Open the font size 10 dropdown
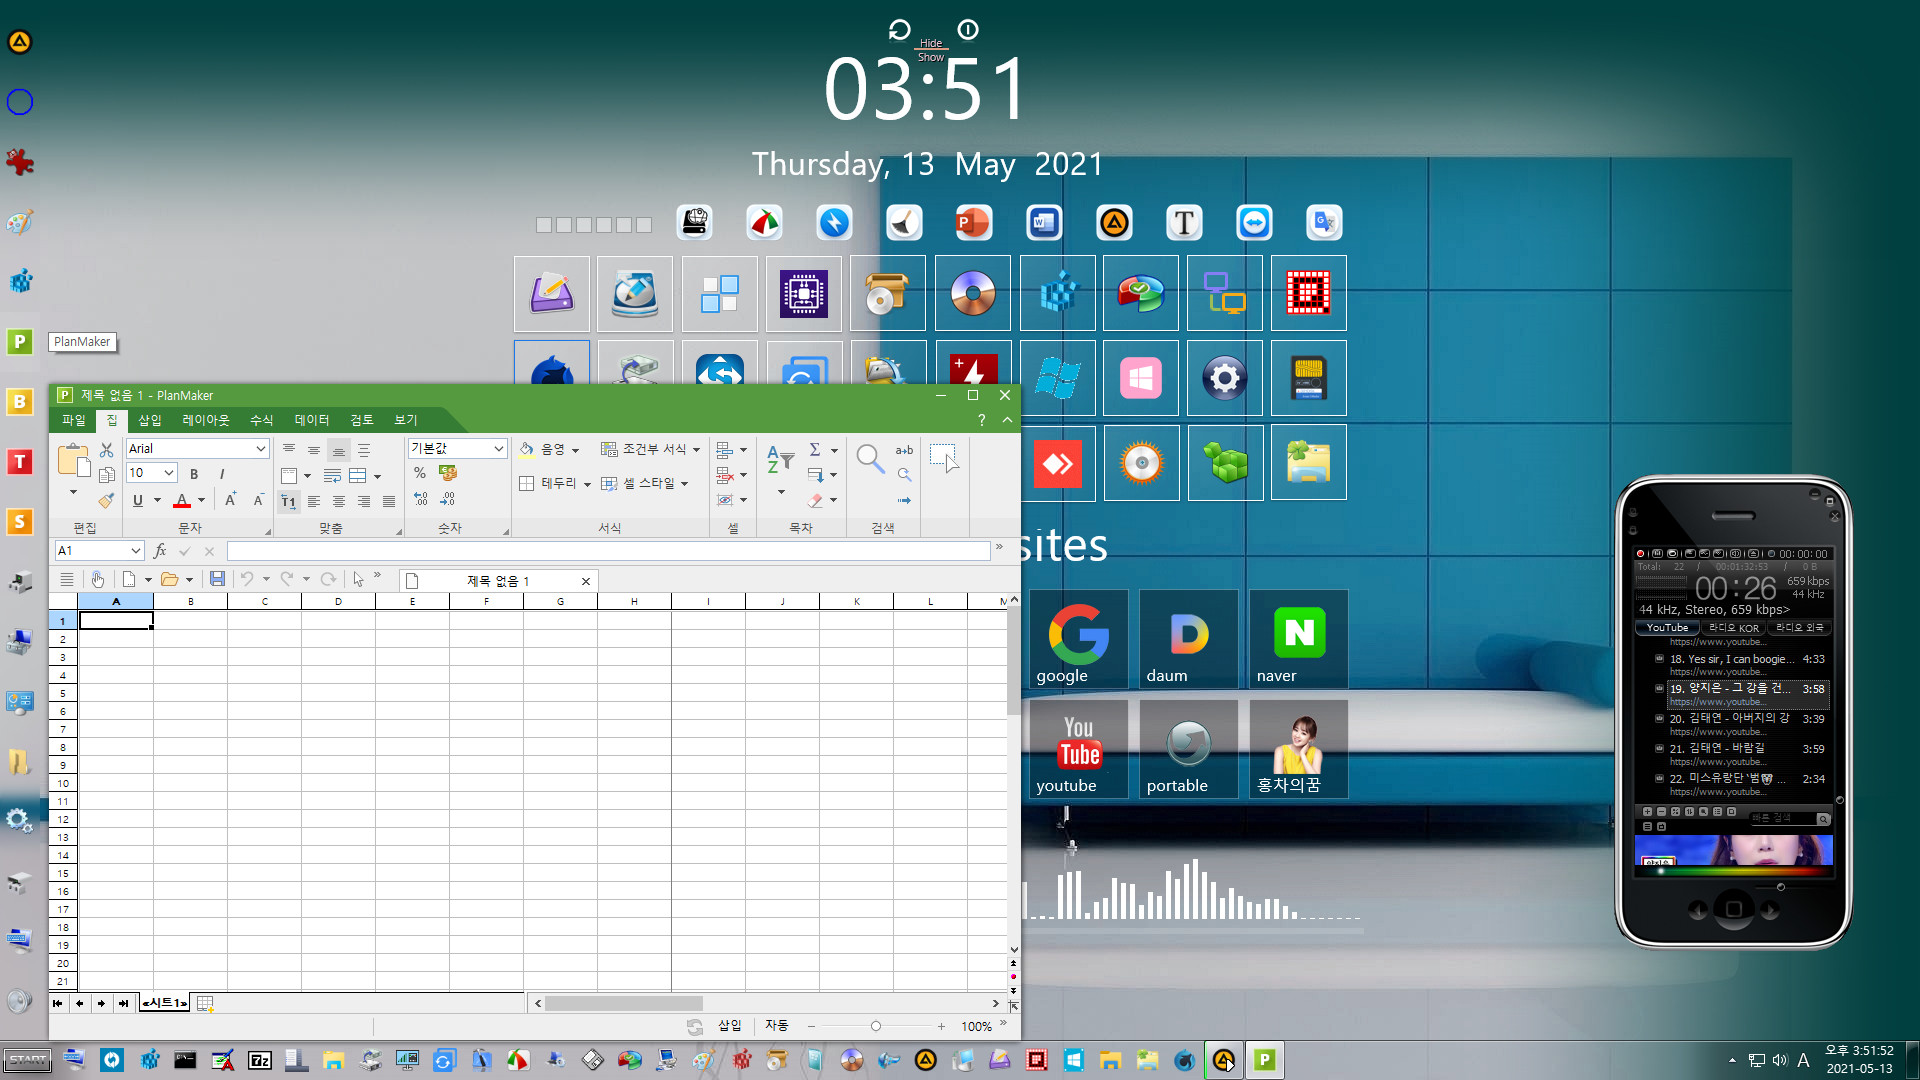Image resolution: width=1920 pixels, height=1080 pixels. tap(169, 473)
